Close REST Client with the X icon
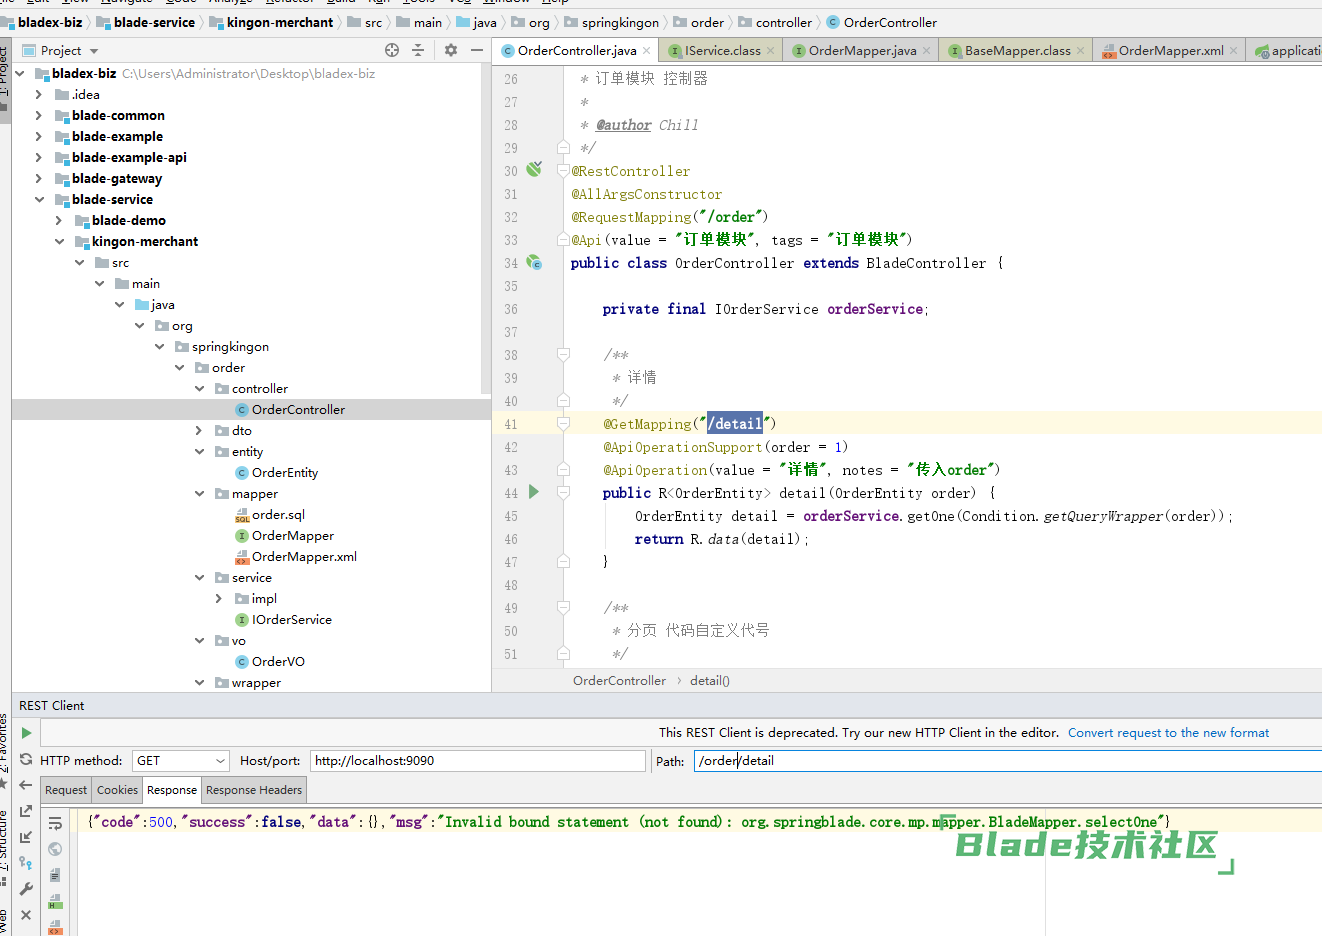This screenshot has width=1322, height=936. tap(26, 915)
